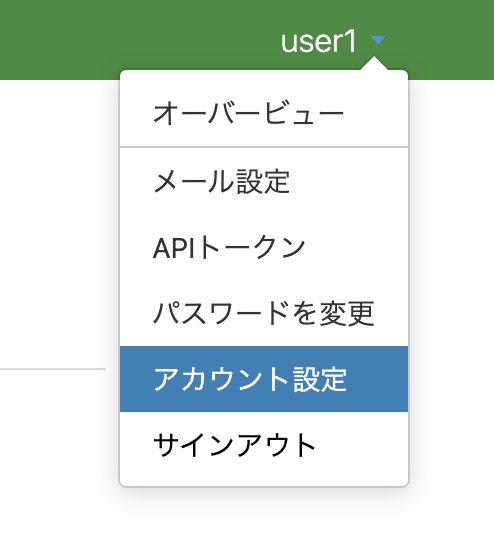Click the popup caret pointing to user1 arrow
This screenshot has height=550, width=494.
[374, 64]
